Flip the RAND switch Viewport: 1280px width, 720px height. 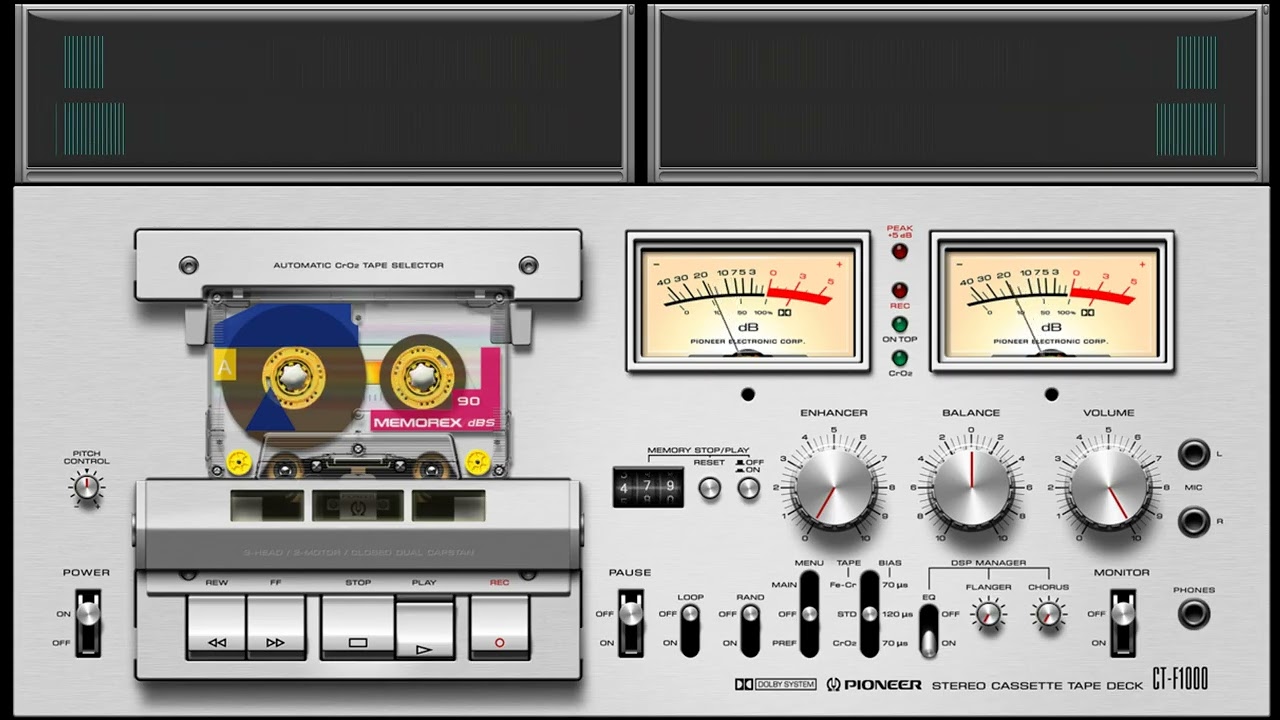point(750,630)
